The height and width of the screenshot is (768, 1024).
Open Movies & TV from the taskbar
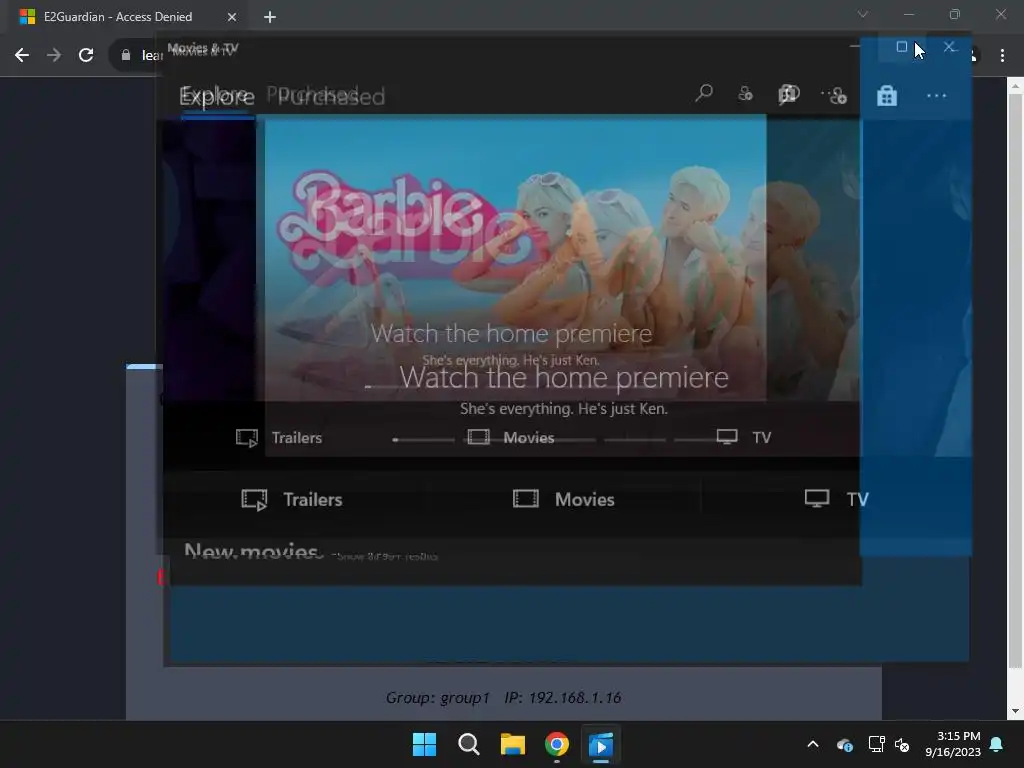click(x=601, y=744)
